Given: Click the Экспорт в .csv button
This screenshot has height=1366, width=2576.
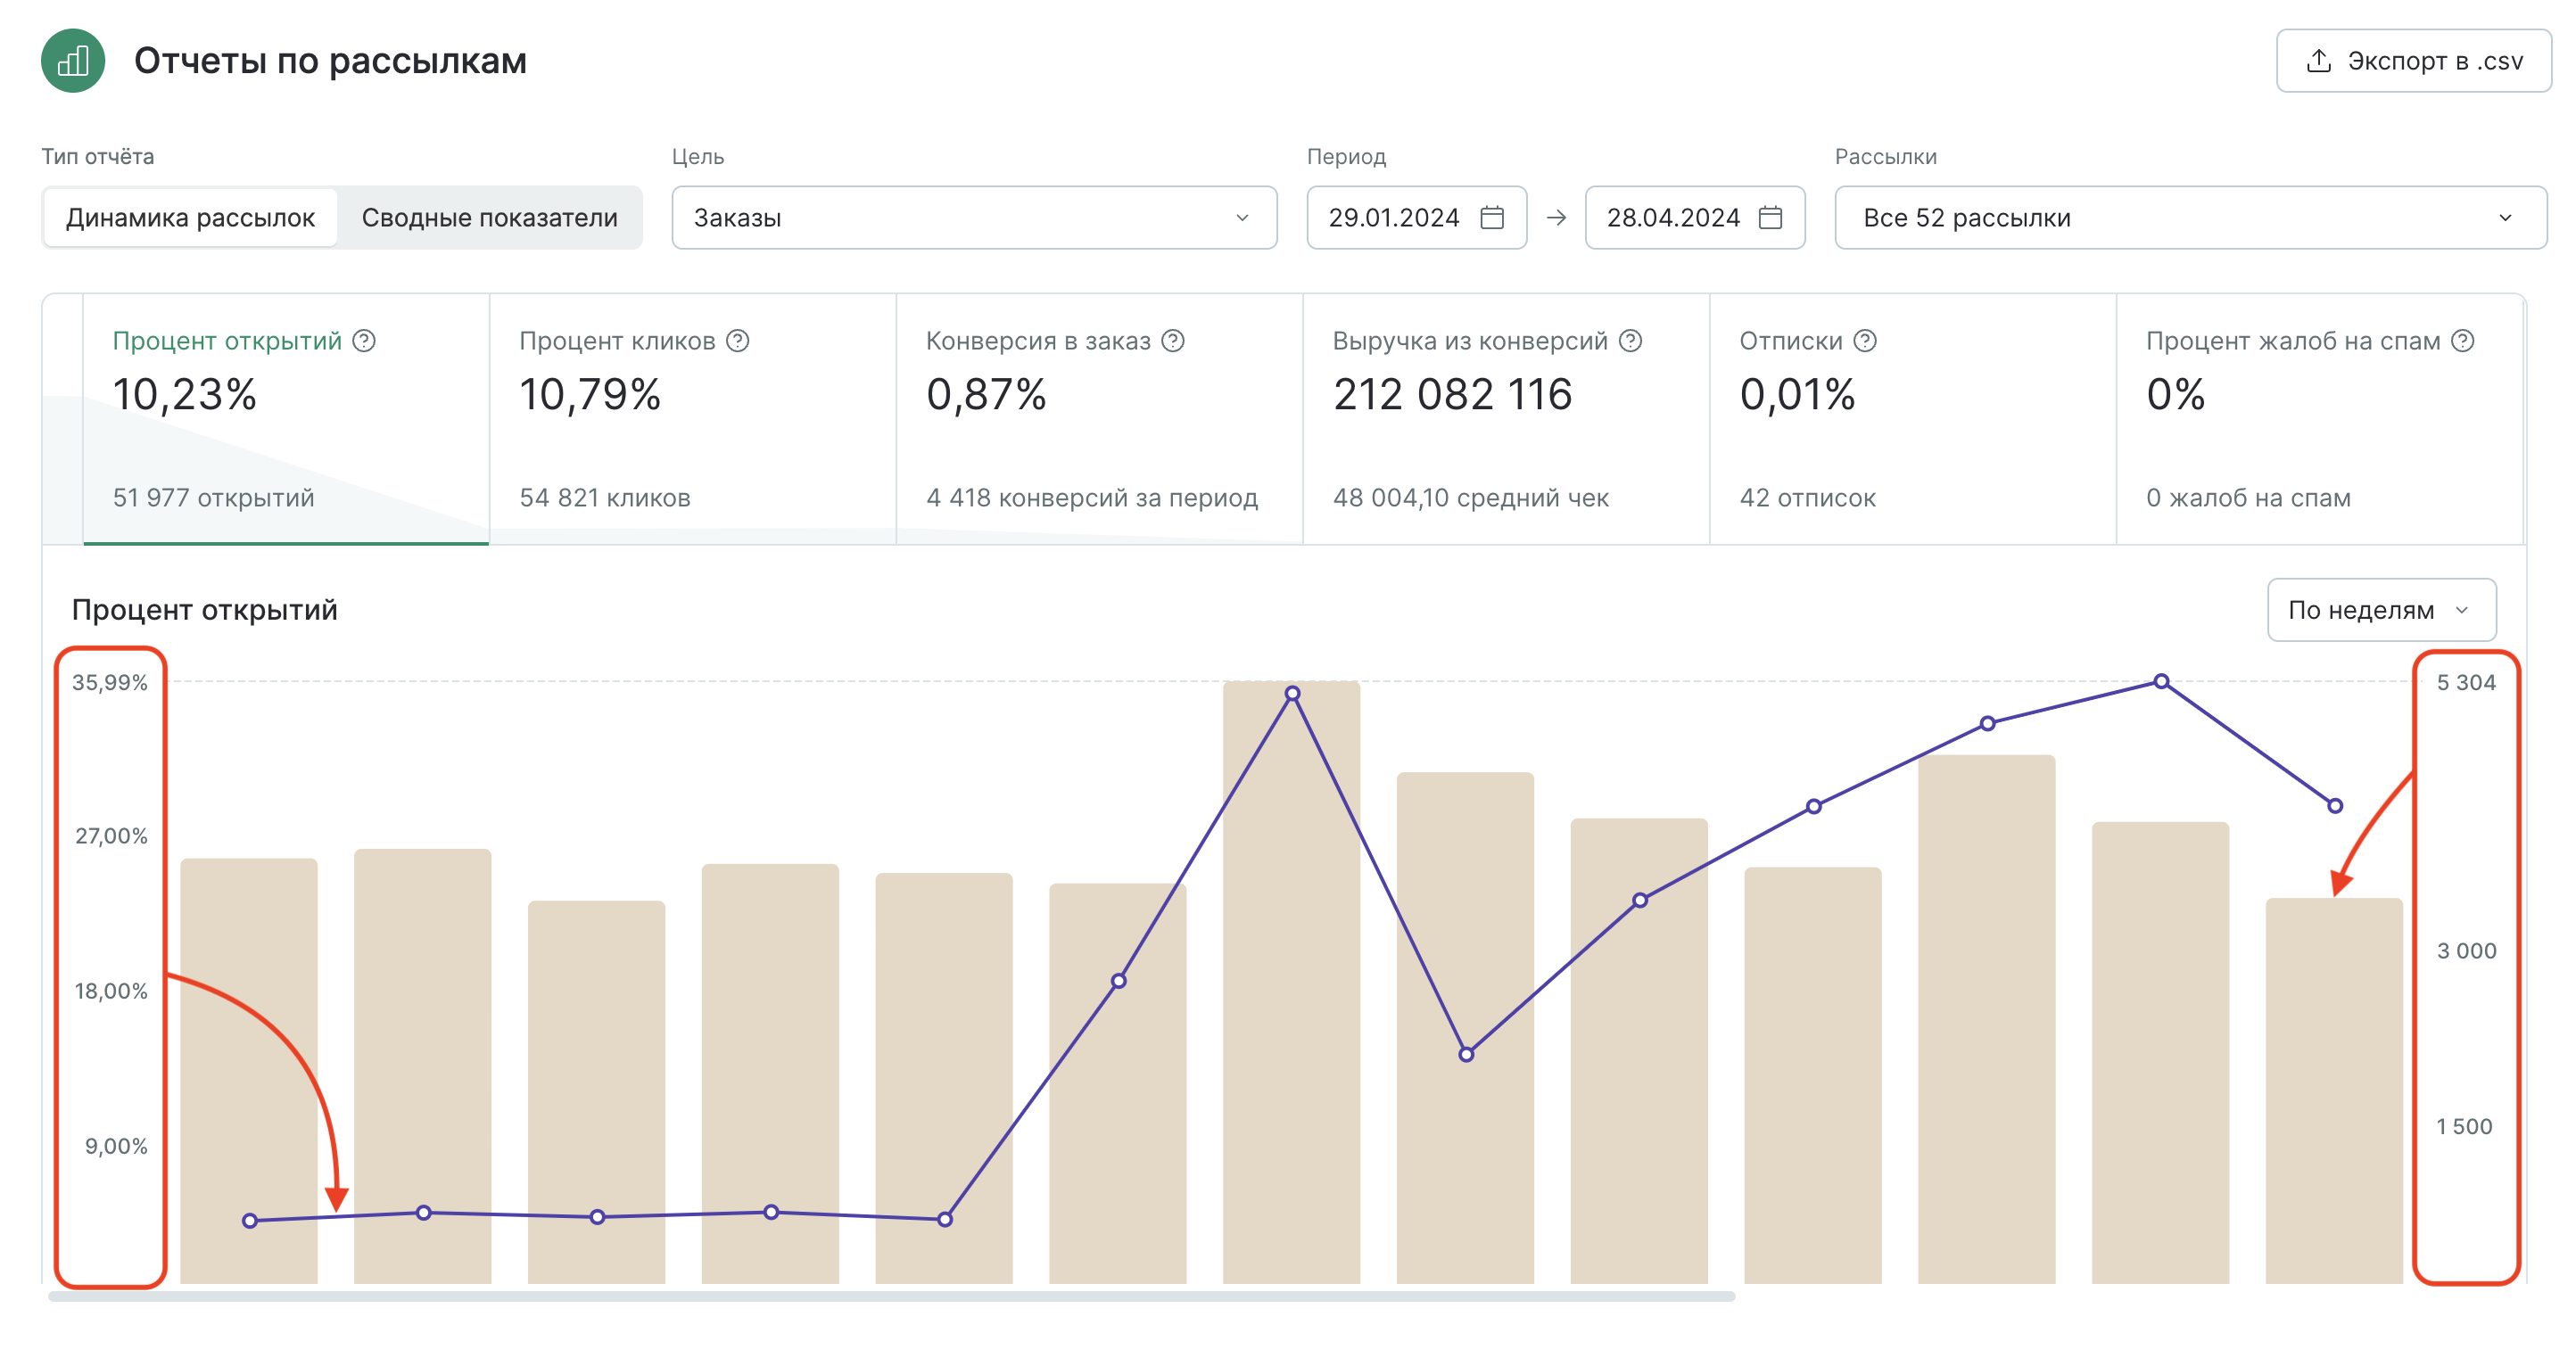Looking at the screenshot, I should (x=2413, y=61).
